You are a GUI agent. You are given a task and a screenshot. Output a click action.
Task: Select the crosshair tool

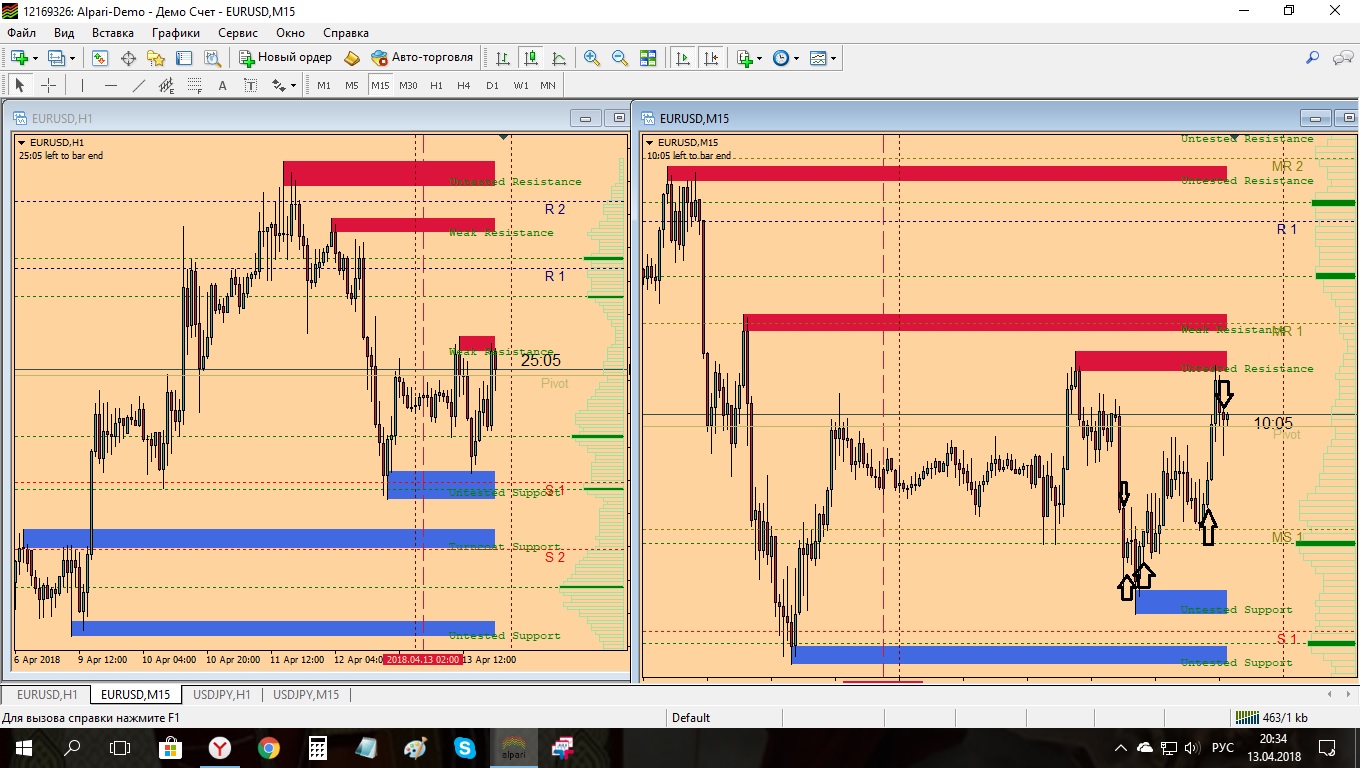47,85
